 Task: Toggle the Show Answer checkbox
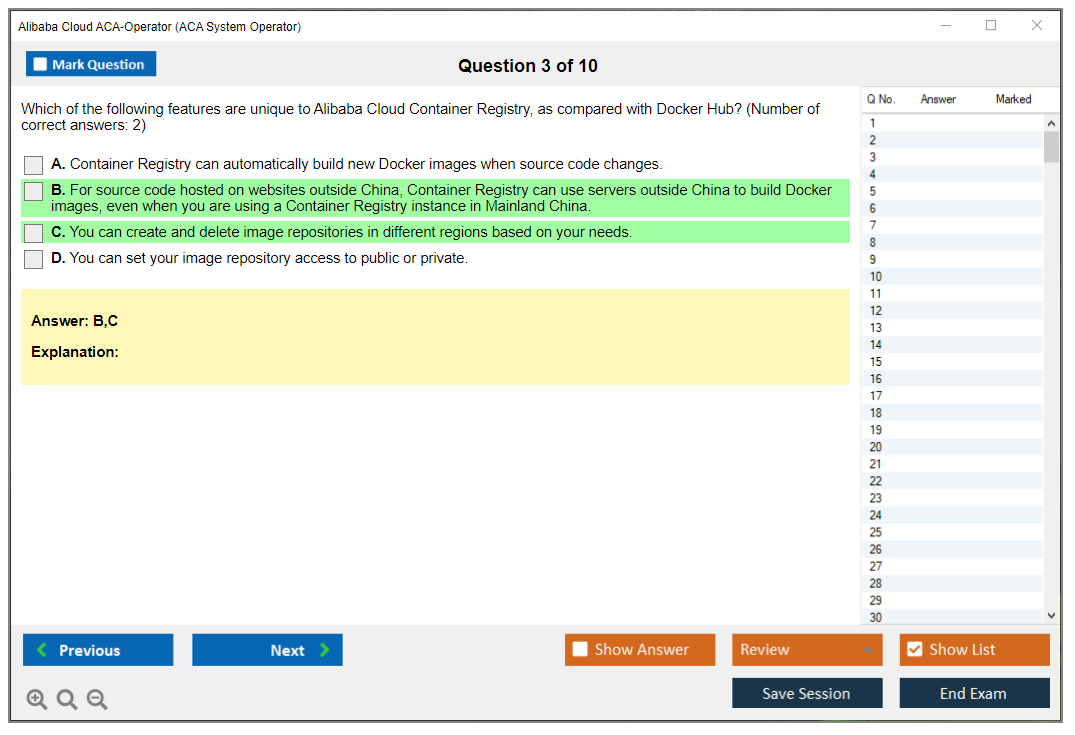click(x=580, y=650)
